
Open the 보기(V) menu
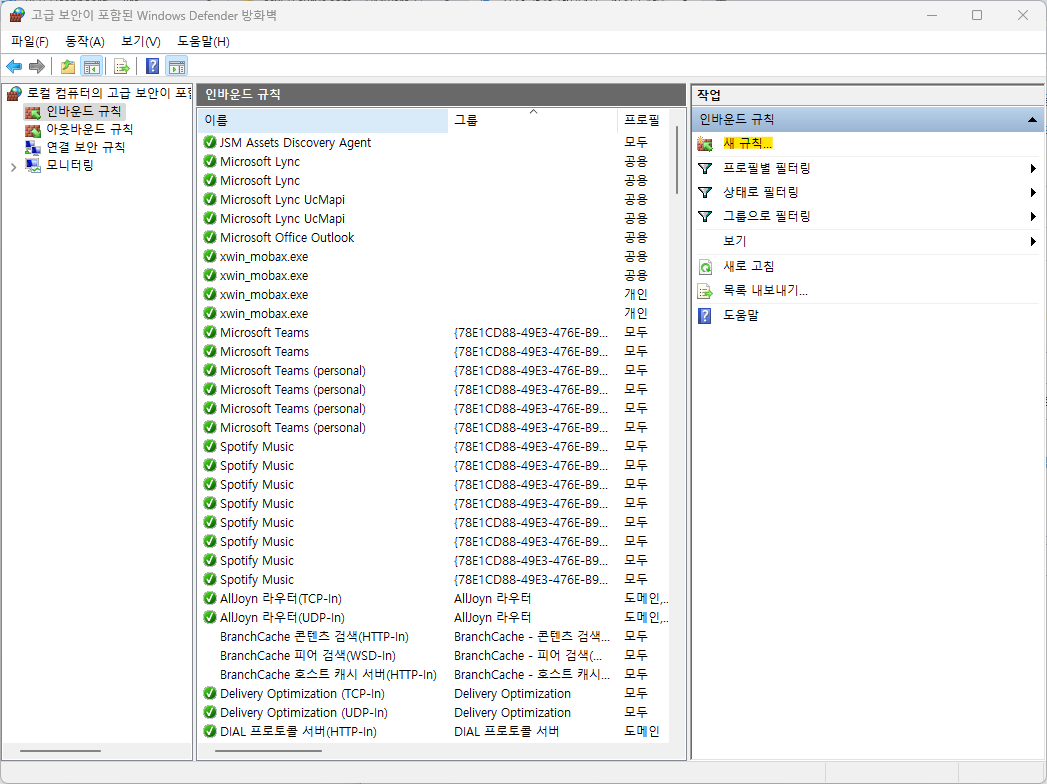tap(140, 41)
